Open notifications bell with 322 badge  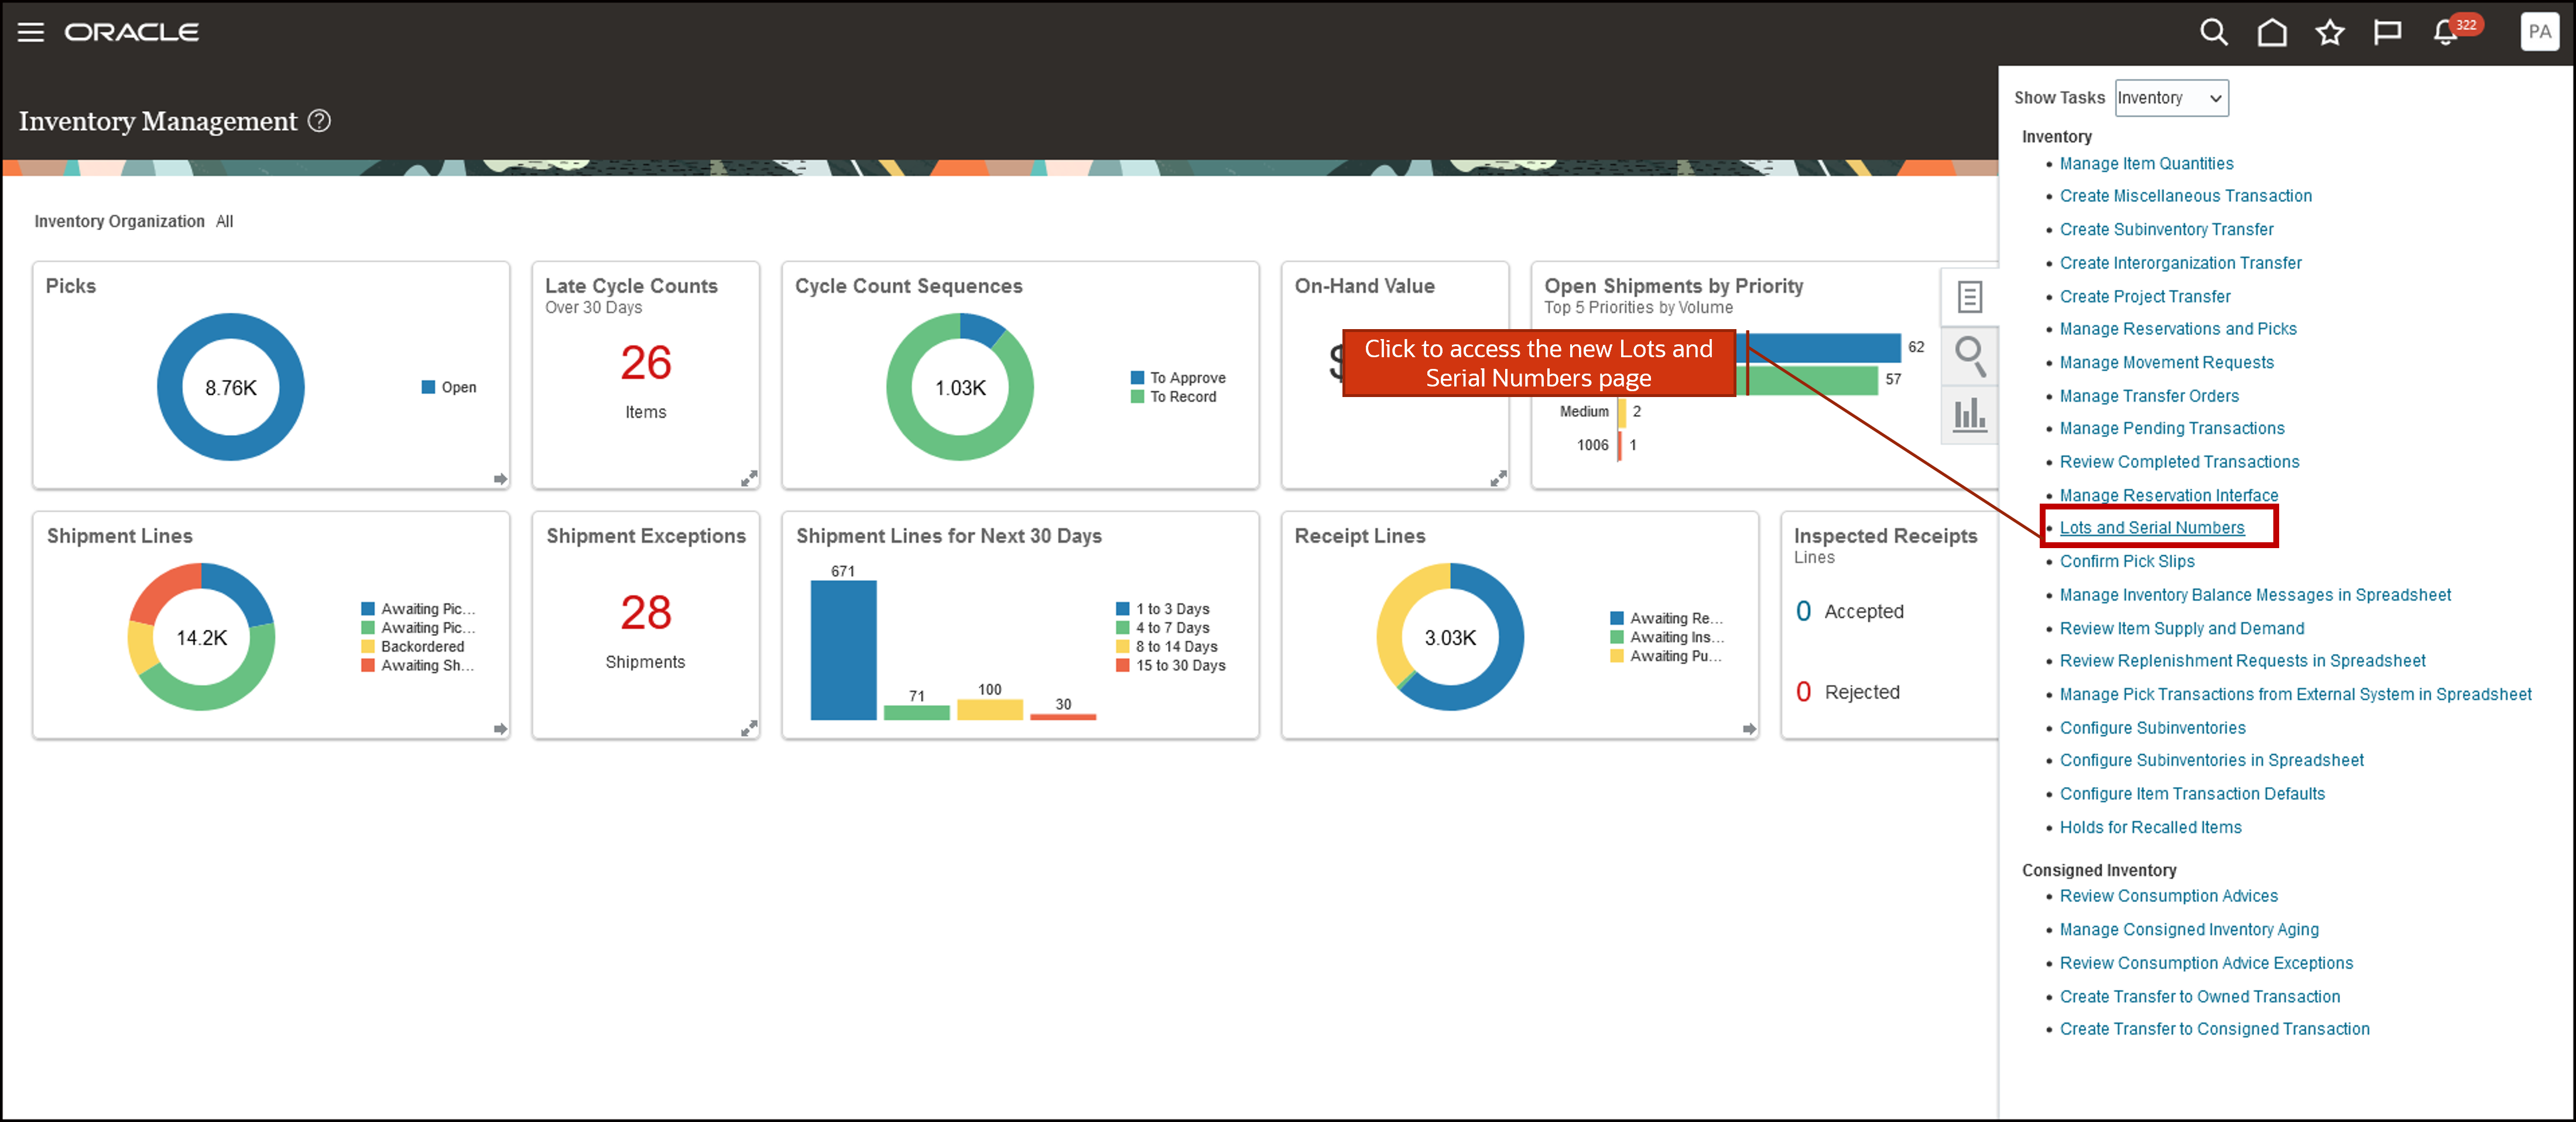pos(2446,32)
